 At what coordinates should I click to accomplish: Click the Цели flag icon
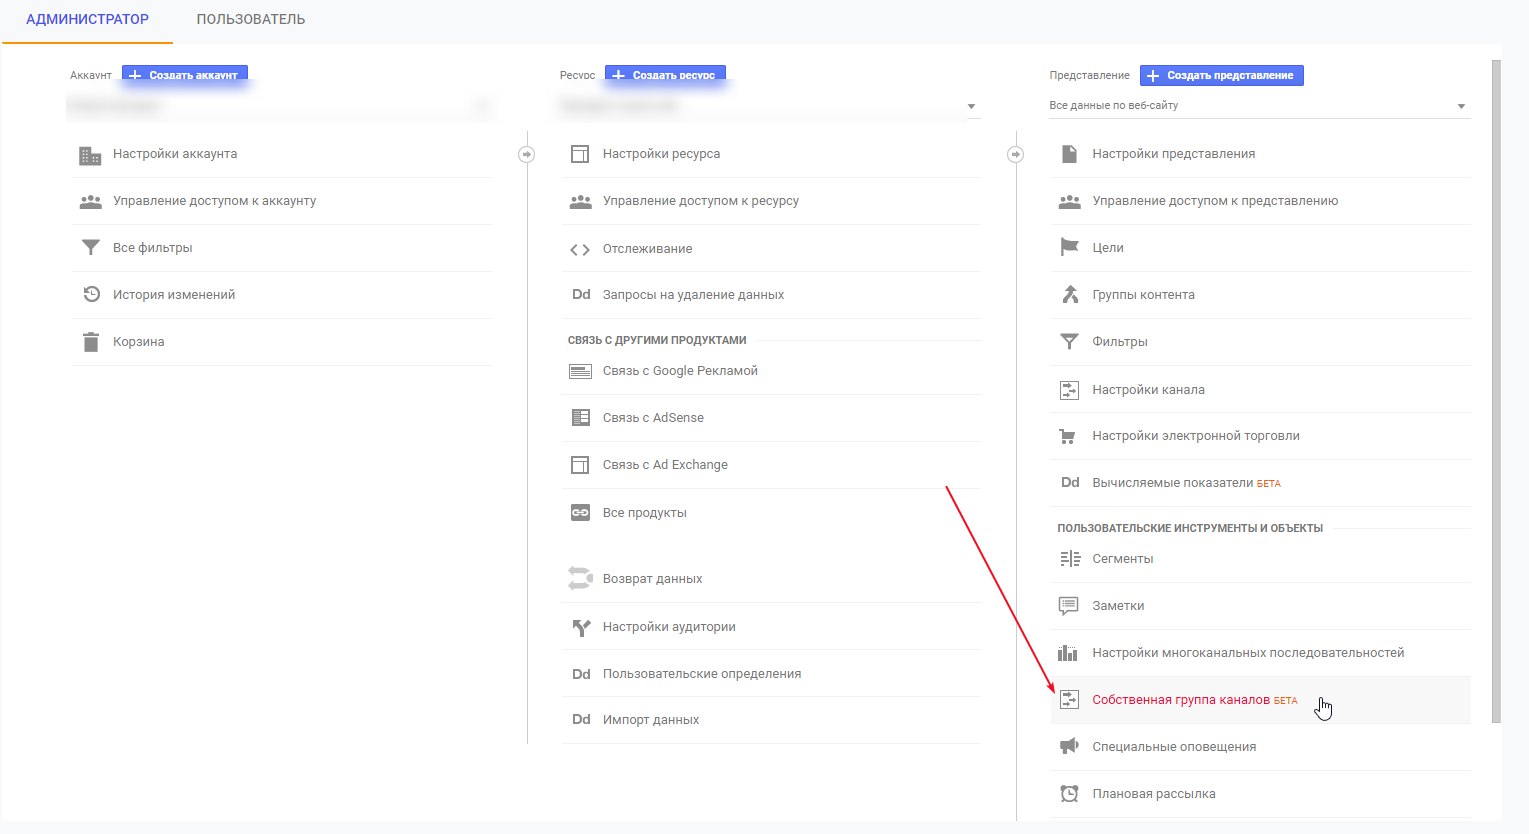coord(1069,248)
